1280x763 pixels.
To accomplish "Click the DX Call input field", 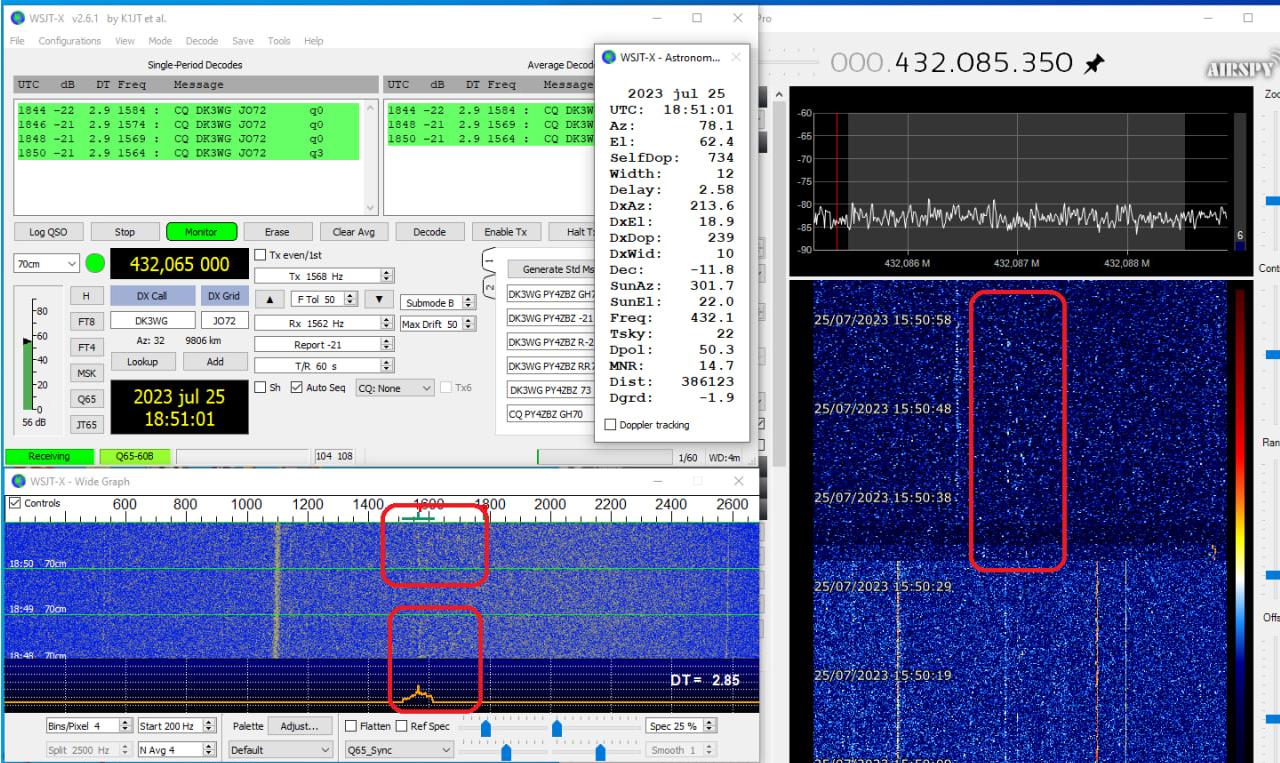I will [152, 321].
